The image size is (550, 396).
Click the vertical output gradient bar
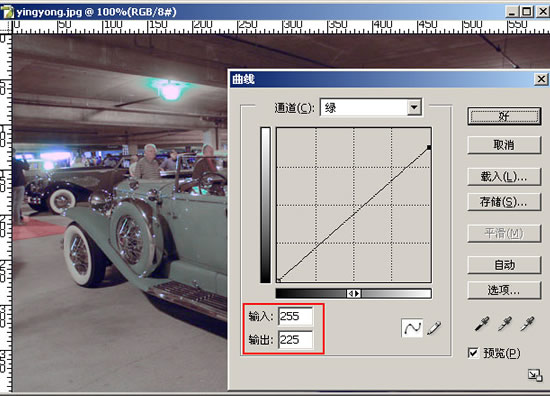point(265,205)
